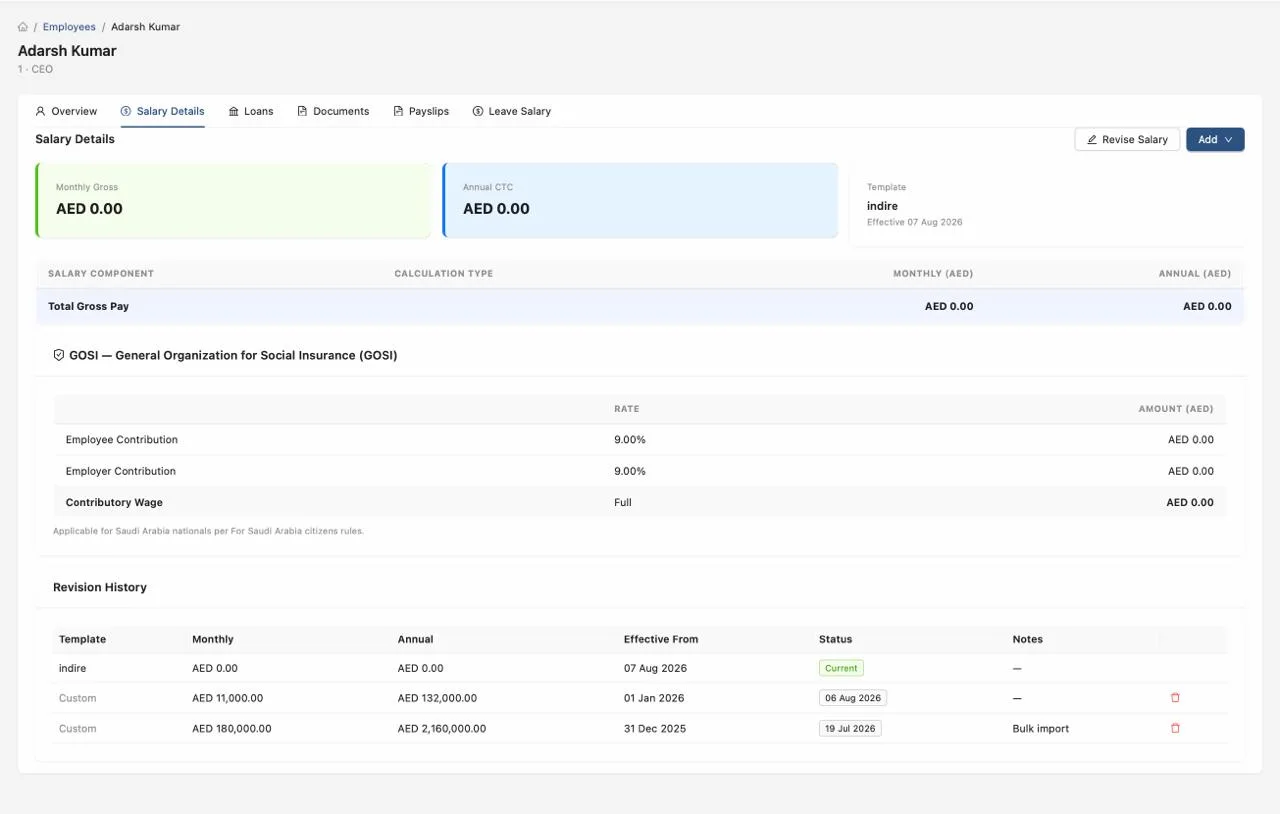Click the Monthly Gross card
This screenshot has width=1280, height=814.
click(x=233, y=200)
